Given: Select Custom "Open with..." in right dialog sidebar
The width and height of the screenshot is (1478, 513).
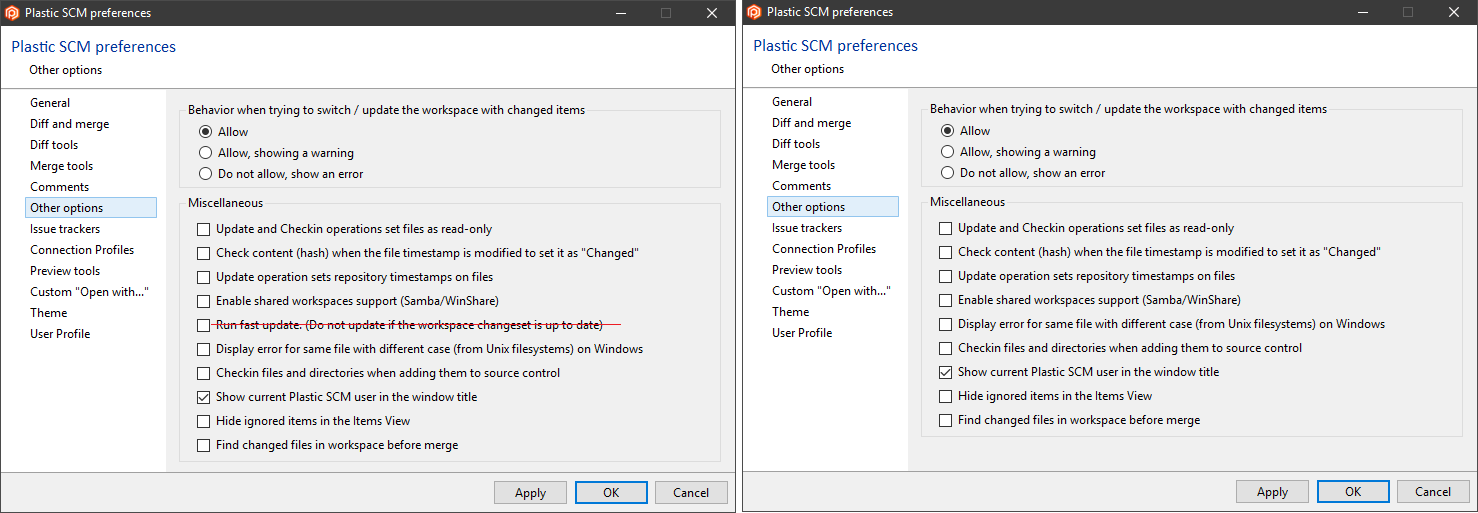Looking at the screenshot, I should click(831, 290).
